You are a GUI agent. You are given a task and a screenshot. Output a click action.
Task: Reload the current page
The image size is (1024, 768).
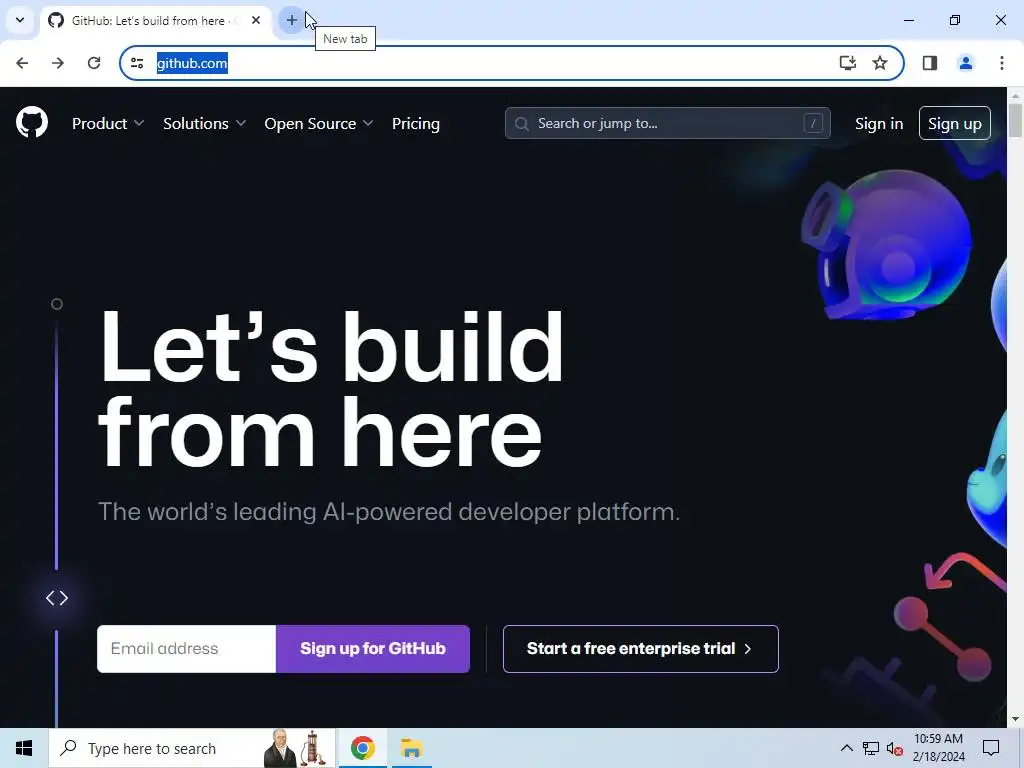(x=94, y=63)
